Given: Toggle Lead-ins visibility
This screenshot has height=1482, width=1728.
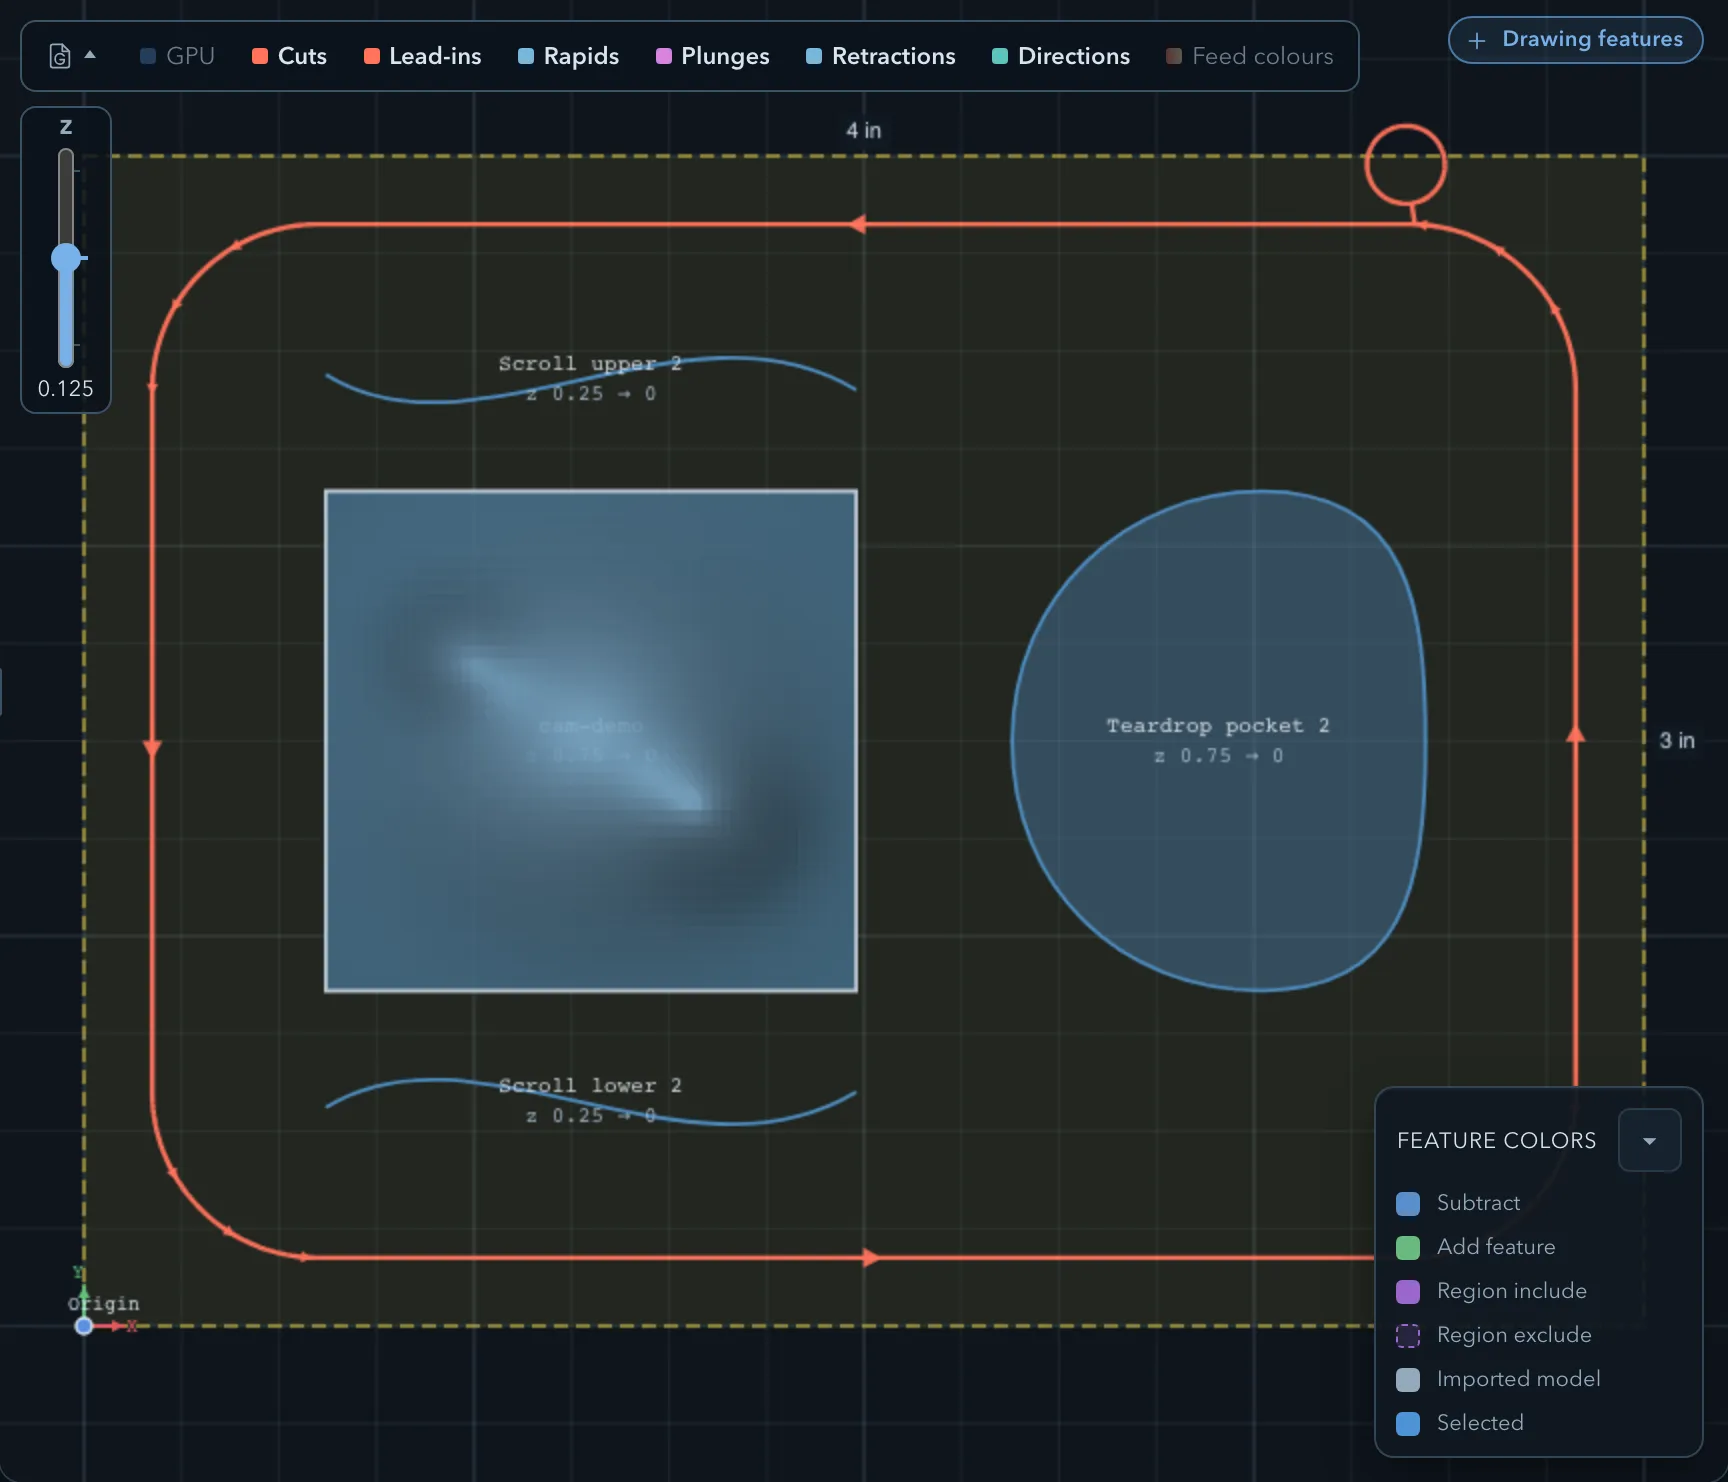Looking at the screenshot, I should [422, 56].
